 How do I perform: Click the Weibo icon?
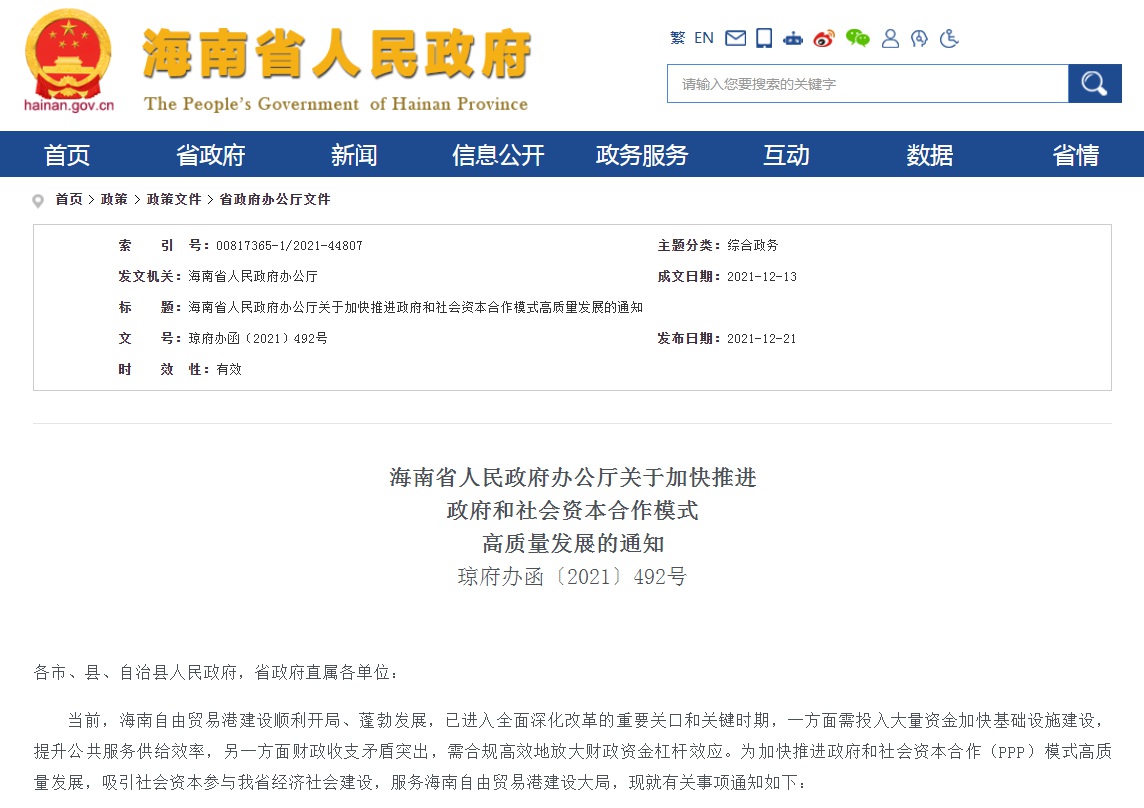pyautogui.click(x=823, y=38)
